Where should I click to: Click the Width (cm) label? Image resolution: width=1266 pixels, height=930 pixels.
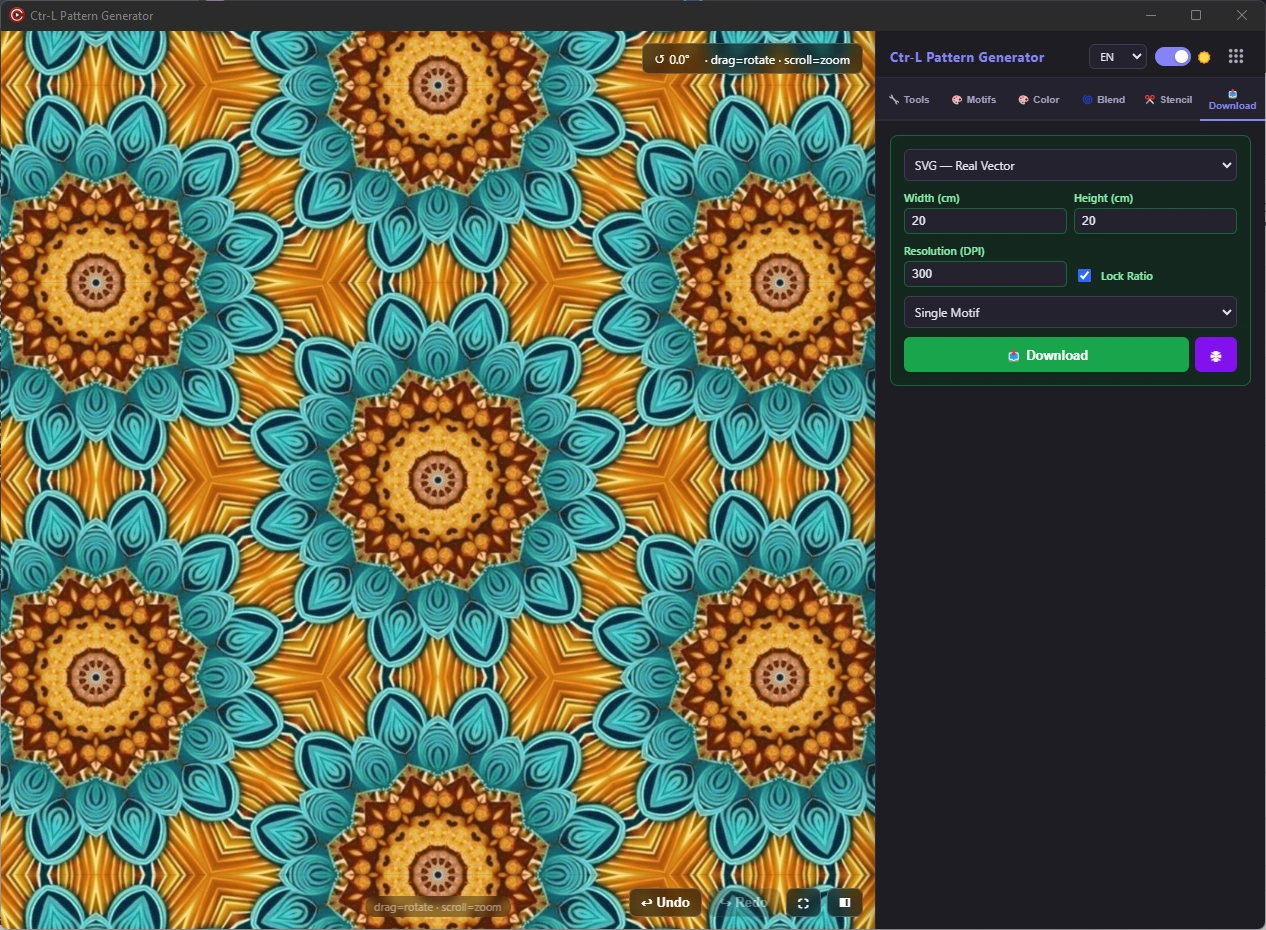click(x=932, y=198)
